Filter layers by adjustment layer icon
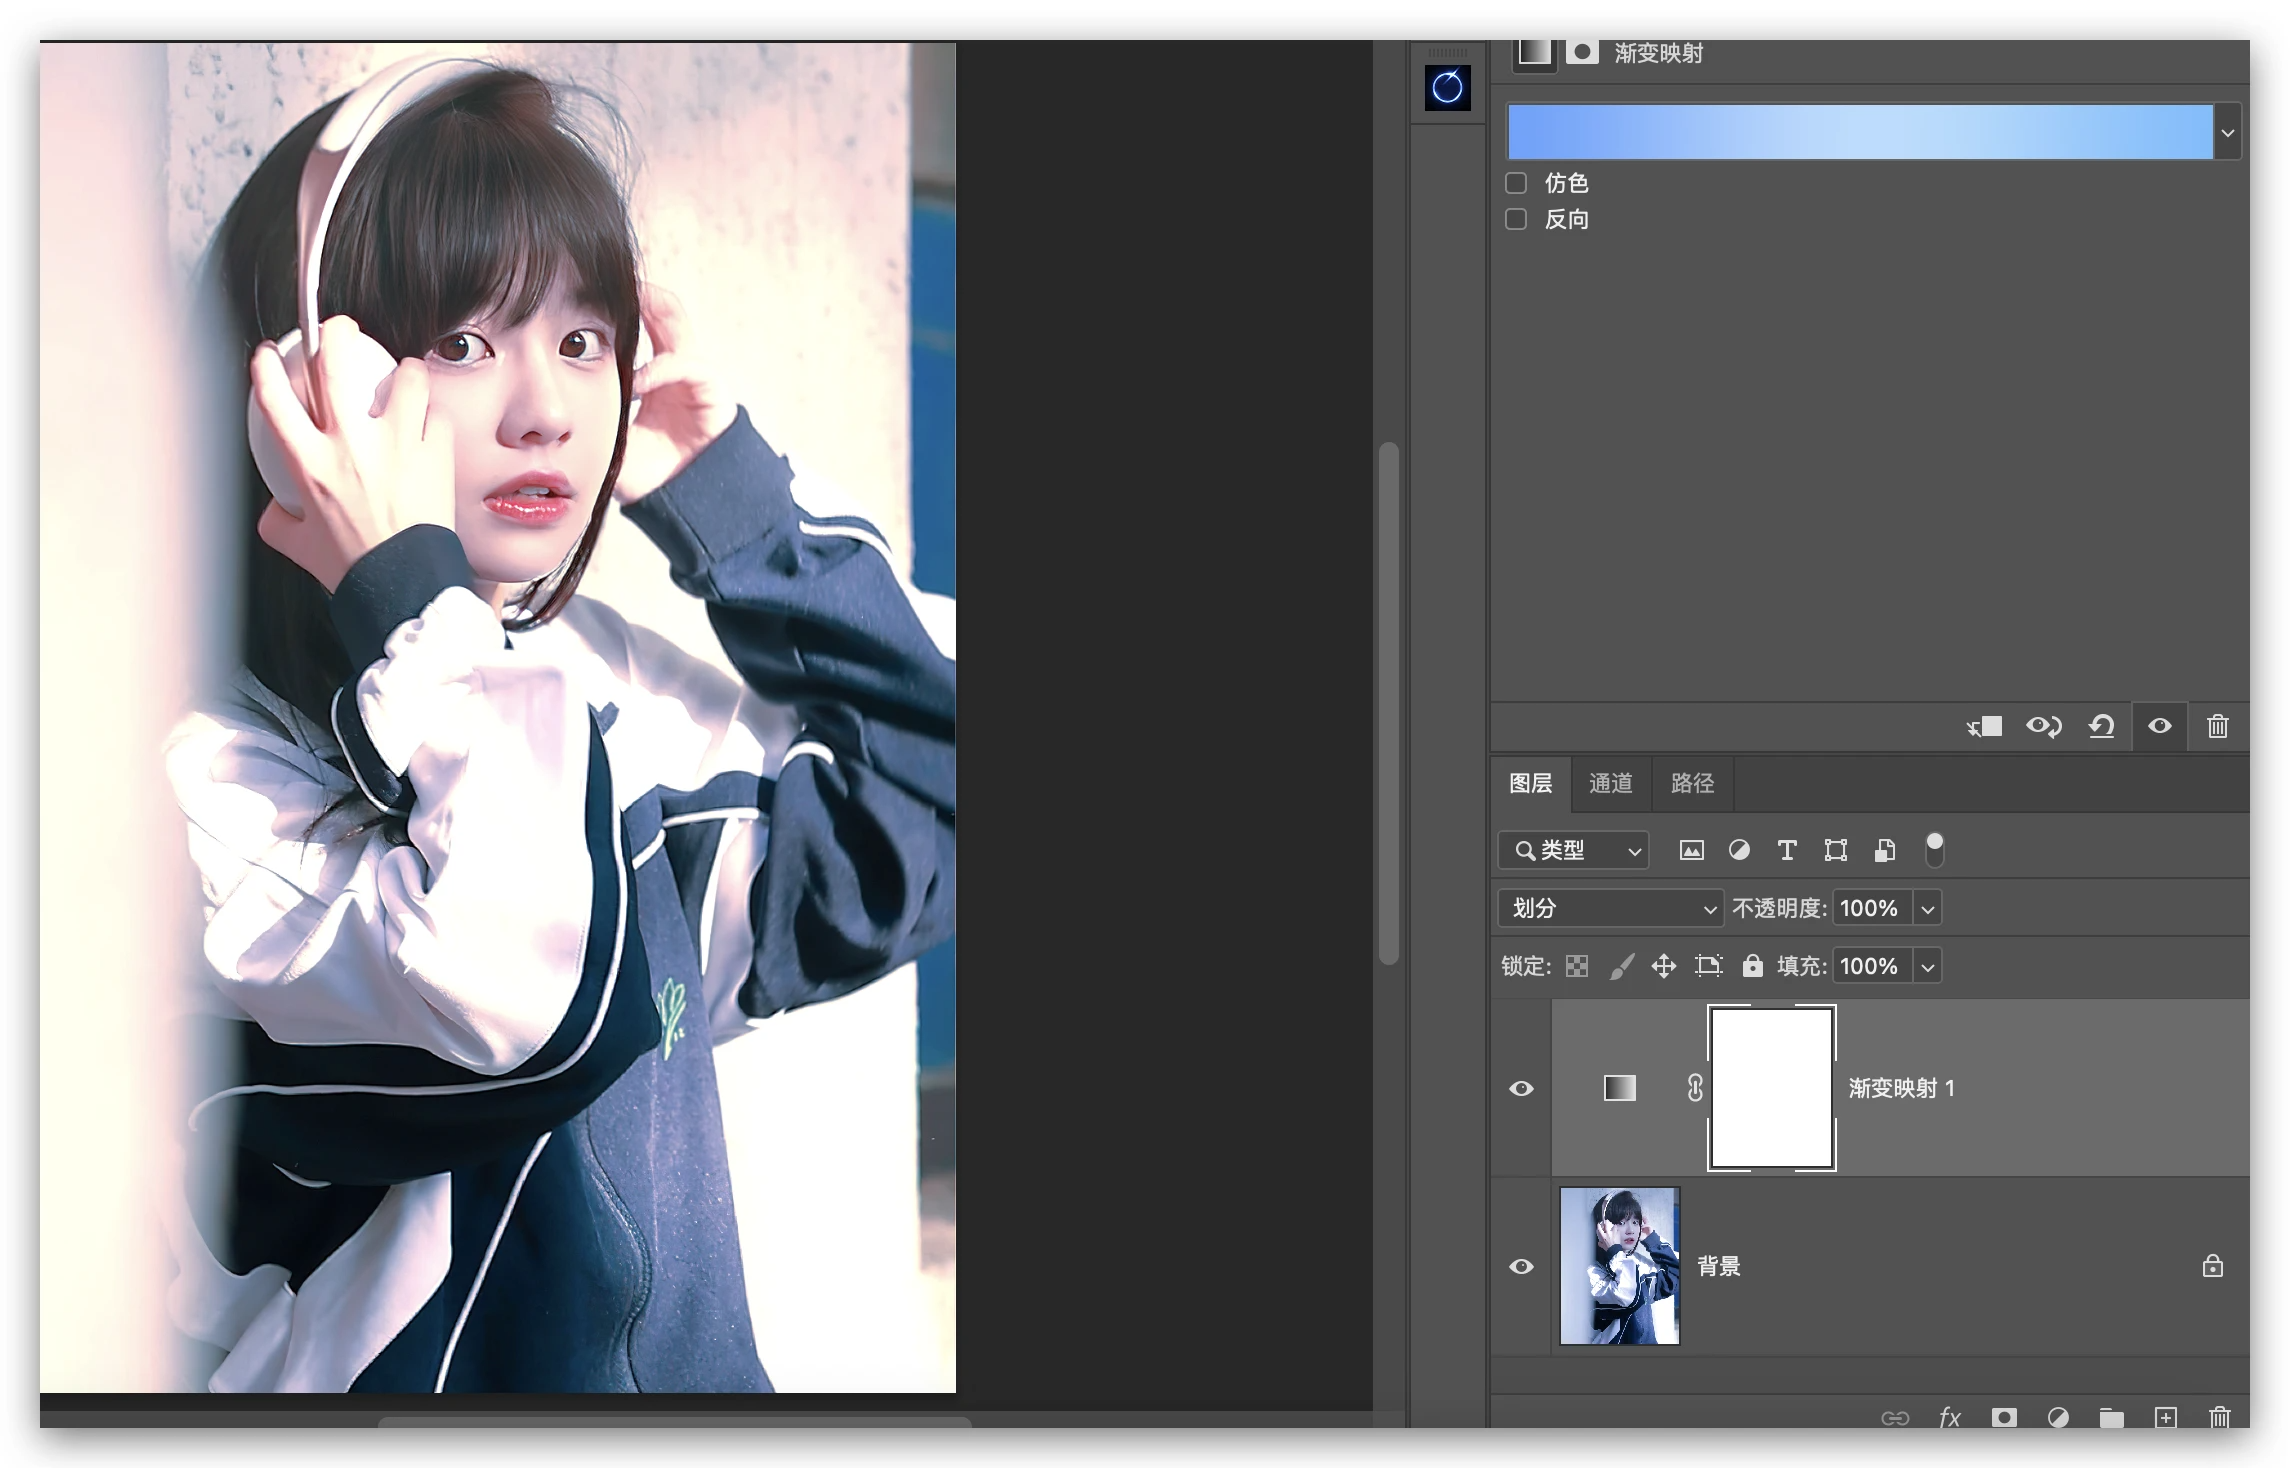The image size is (2290, 1468). tap(1739, 850)
